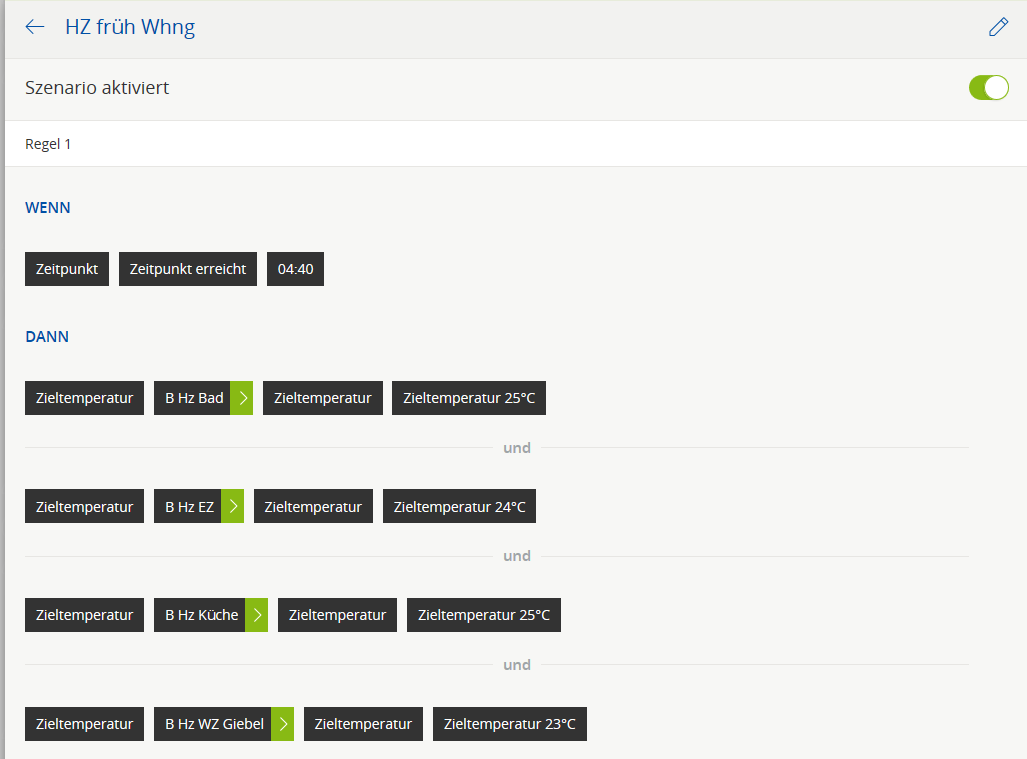The image size is (1027, 759).
Task: Open the edit pencil icon
Action: (x=998, y=27)
